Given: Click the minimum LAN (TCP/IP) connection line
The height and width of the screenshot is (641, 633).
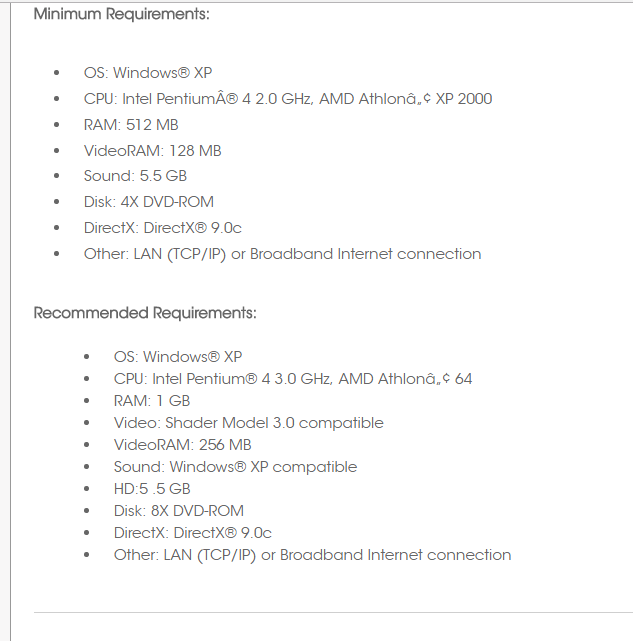Looking at the screenshot, I should (283, 254).
